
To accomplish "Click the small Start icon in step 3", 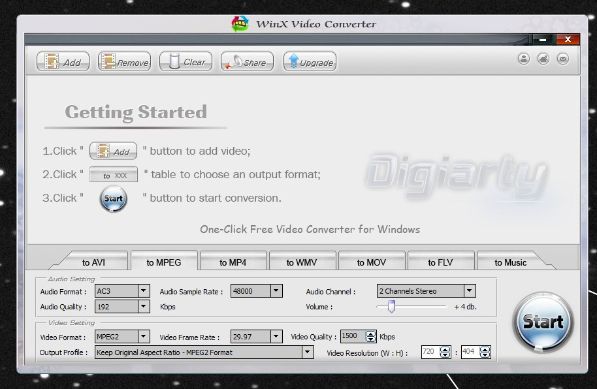I will click(113, 199).
